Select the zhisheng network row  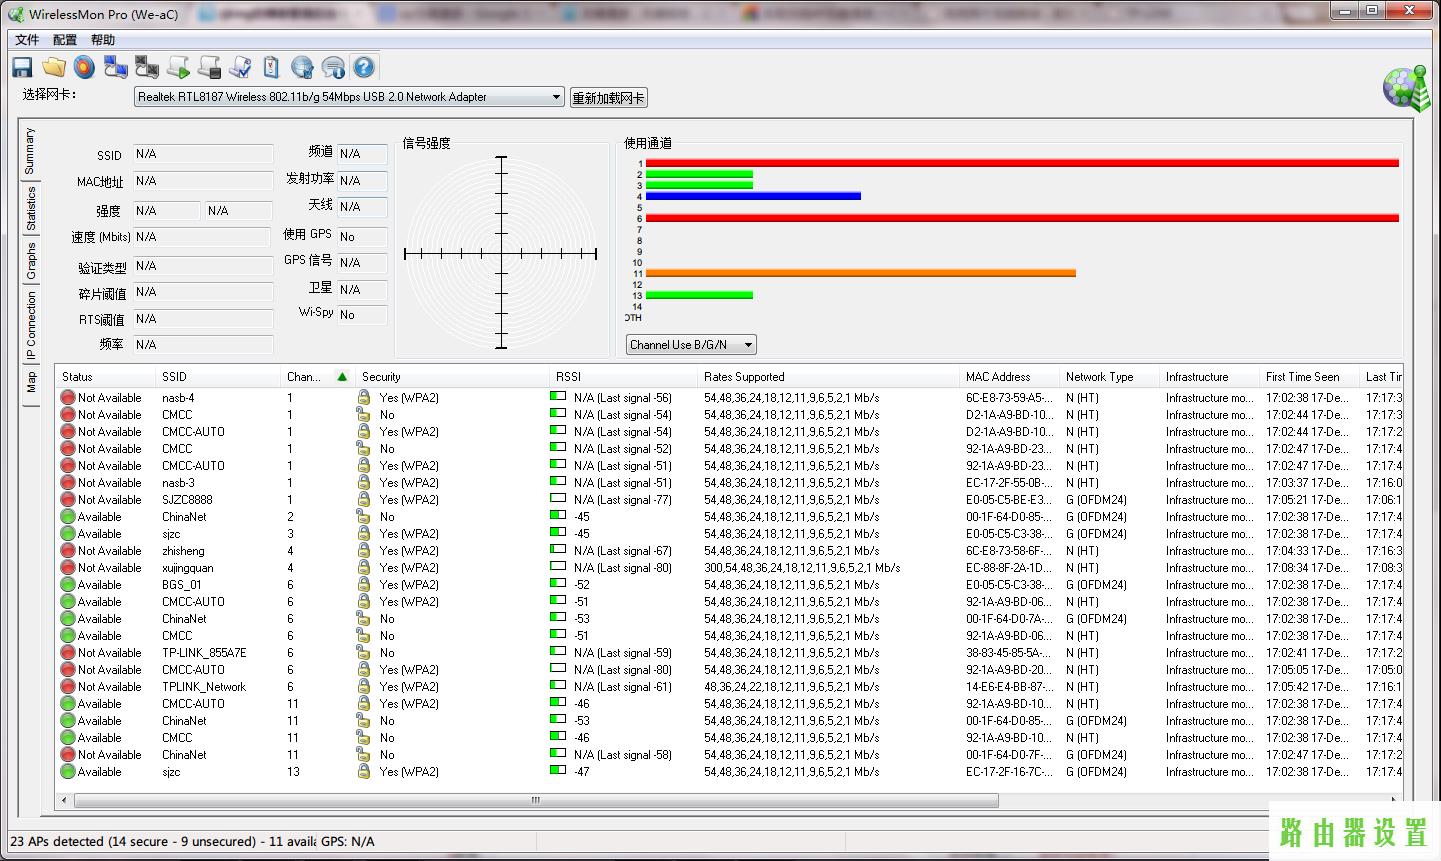[x=729, y=551]
